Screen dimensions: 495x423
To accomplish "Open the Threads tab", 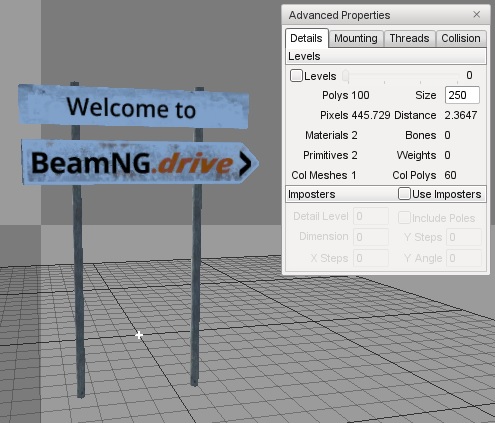I will pyautogui.click(x=409, y=39).
